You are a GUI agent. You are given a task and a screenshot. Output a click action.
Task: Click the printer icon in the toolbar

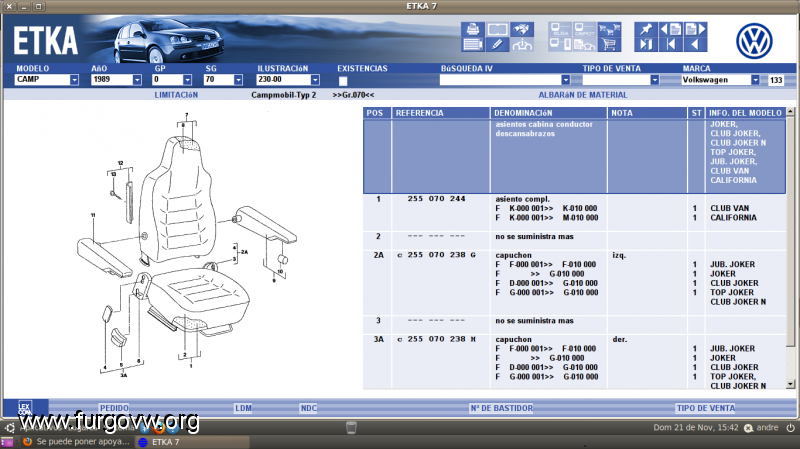pyautogui.click(x=472, y=29)
